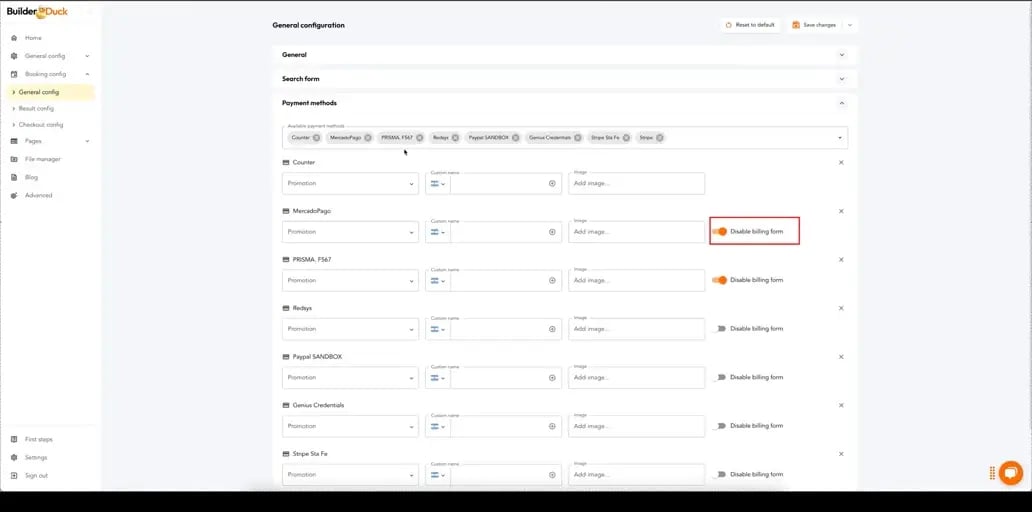Click the Save changes button

click(814, 25)
